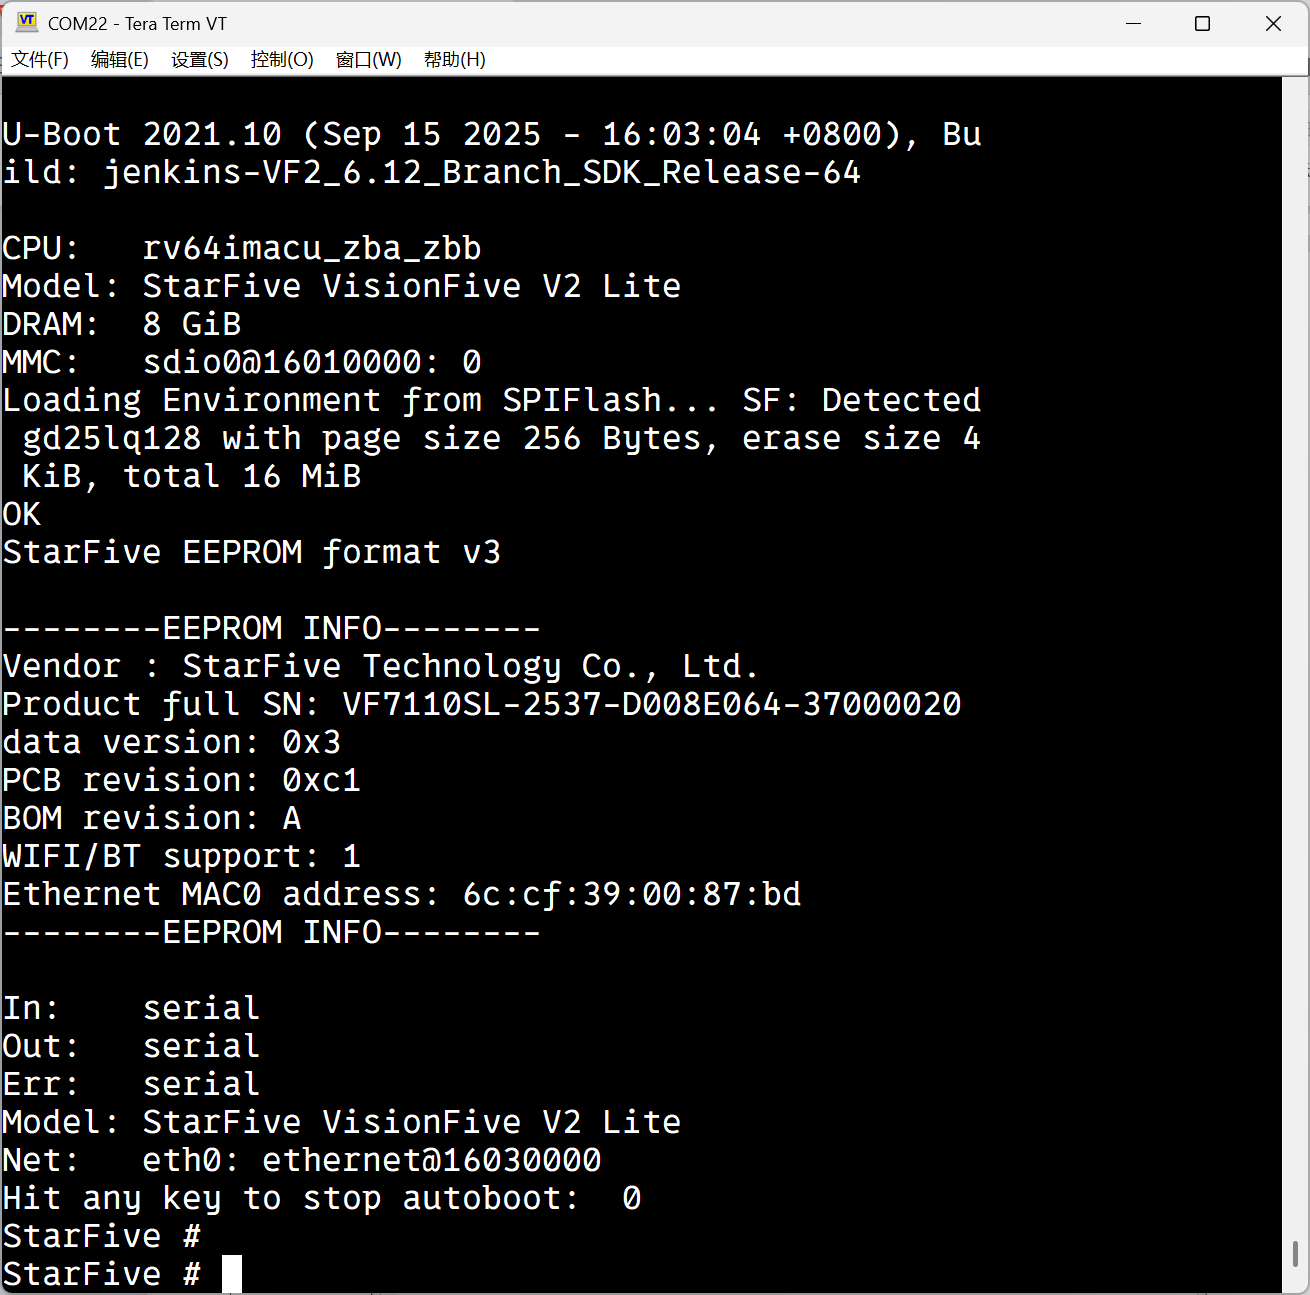Open the 控制(O) menu

[281, 60]
